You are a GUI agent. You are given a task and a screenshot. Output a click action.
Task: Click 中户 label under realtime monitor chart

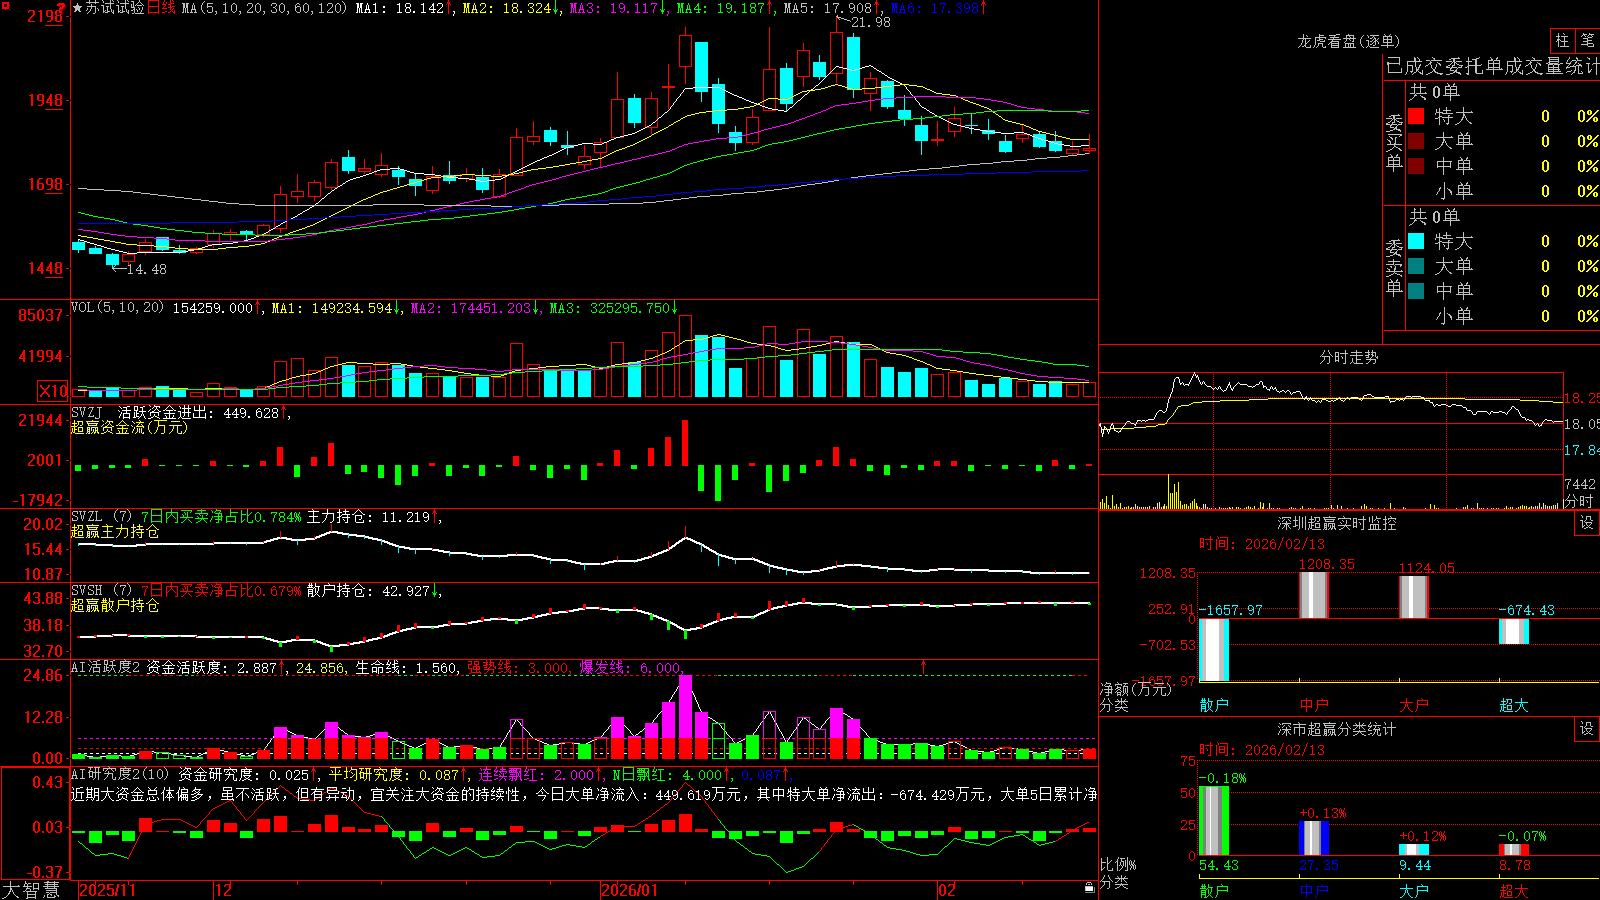point(1314,705)
